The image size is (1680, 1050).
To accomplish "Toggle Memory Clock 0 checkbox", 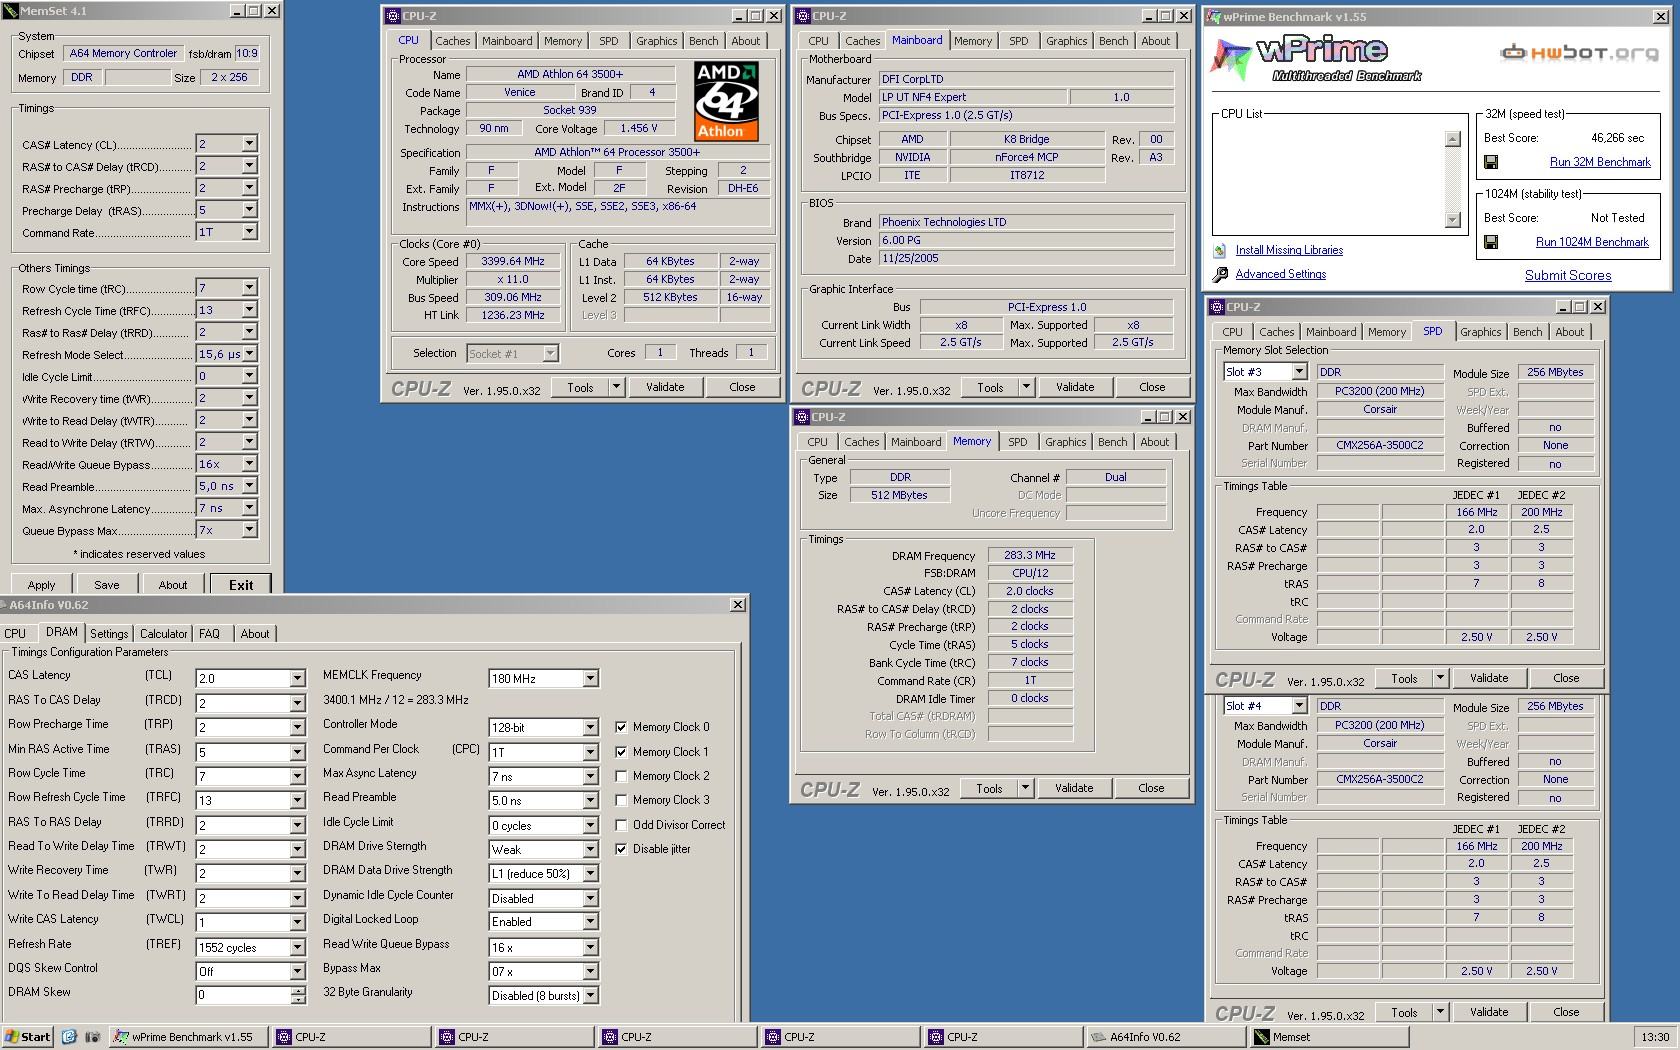I will [x=621, y=727].
